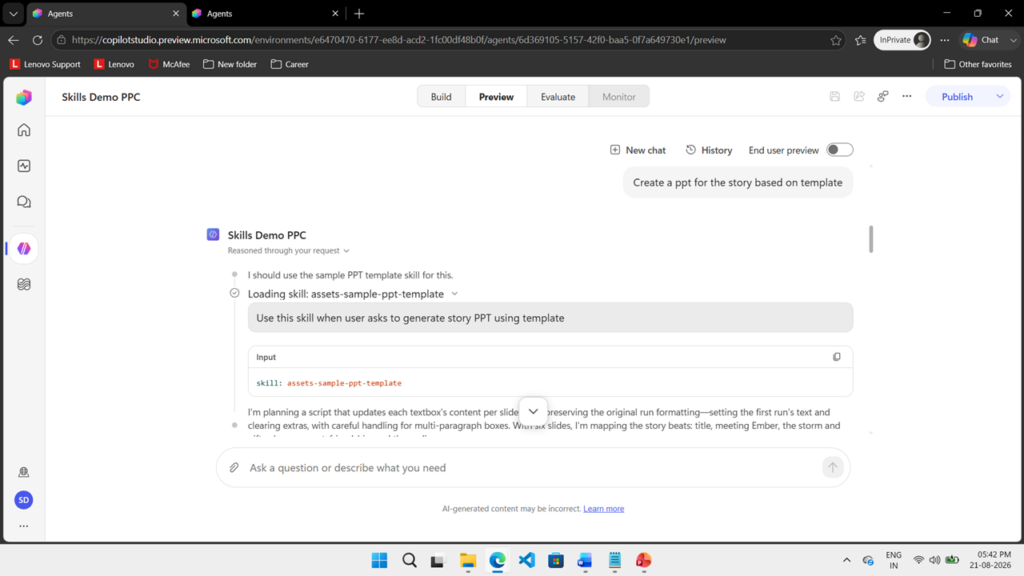Switch to the Build tab
This screenshot has width=1024, height=576.
click(441, 97)
